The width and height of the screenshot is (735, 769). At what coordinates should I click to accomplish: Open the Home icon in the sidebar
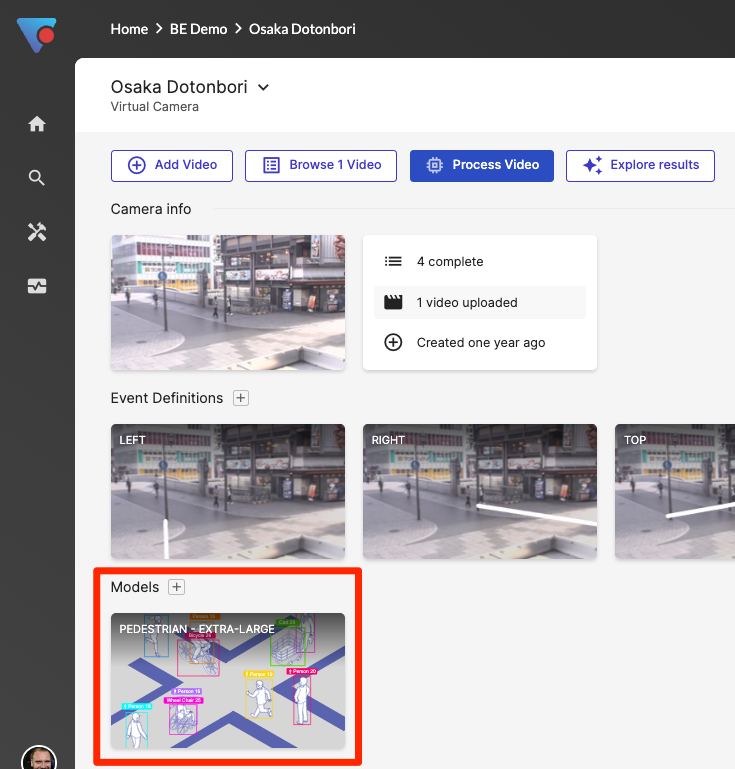tap(37, 124)
